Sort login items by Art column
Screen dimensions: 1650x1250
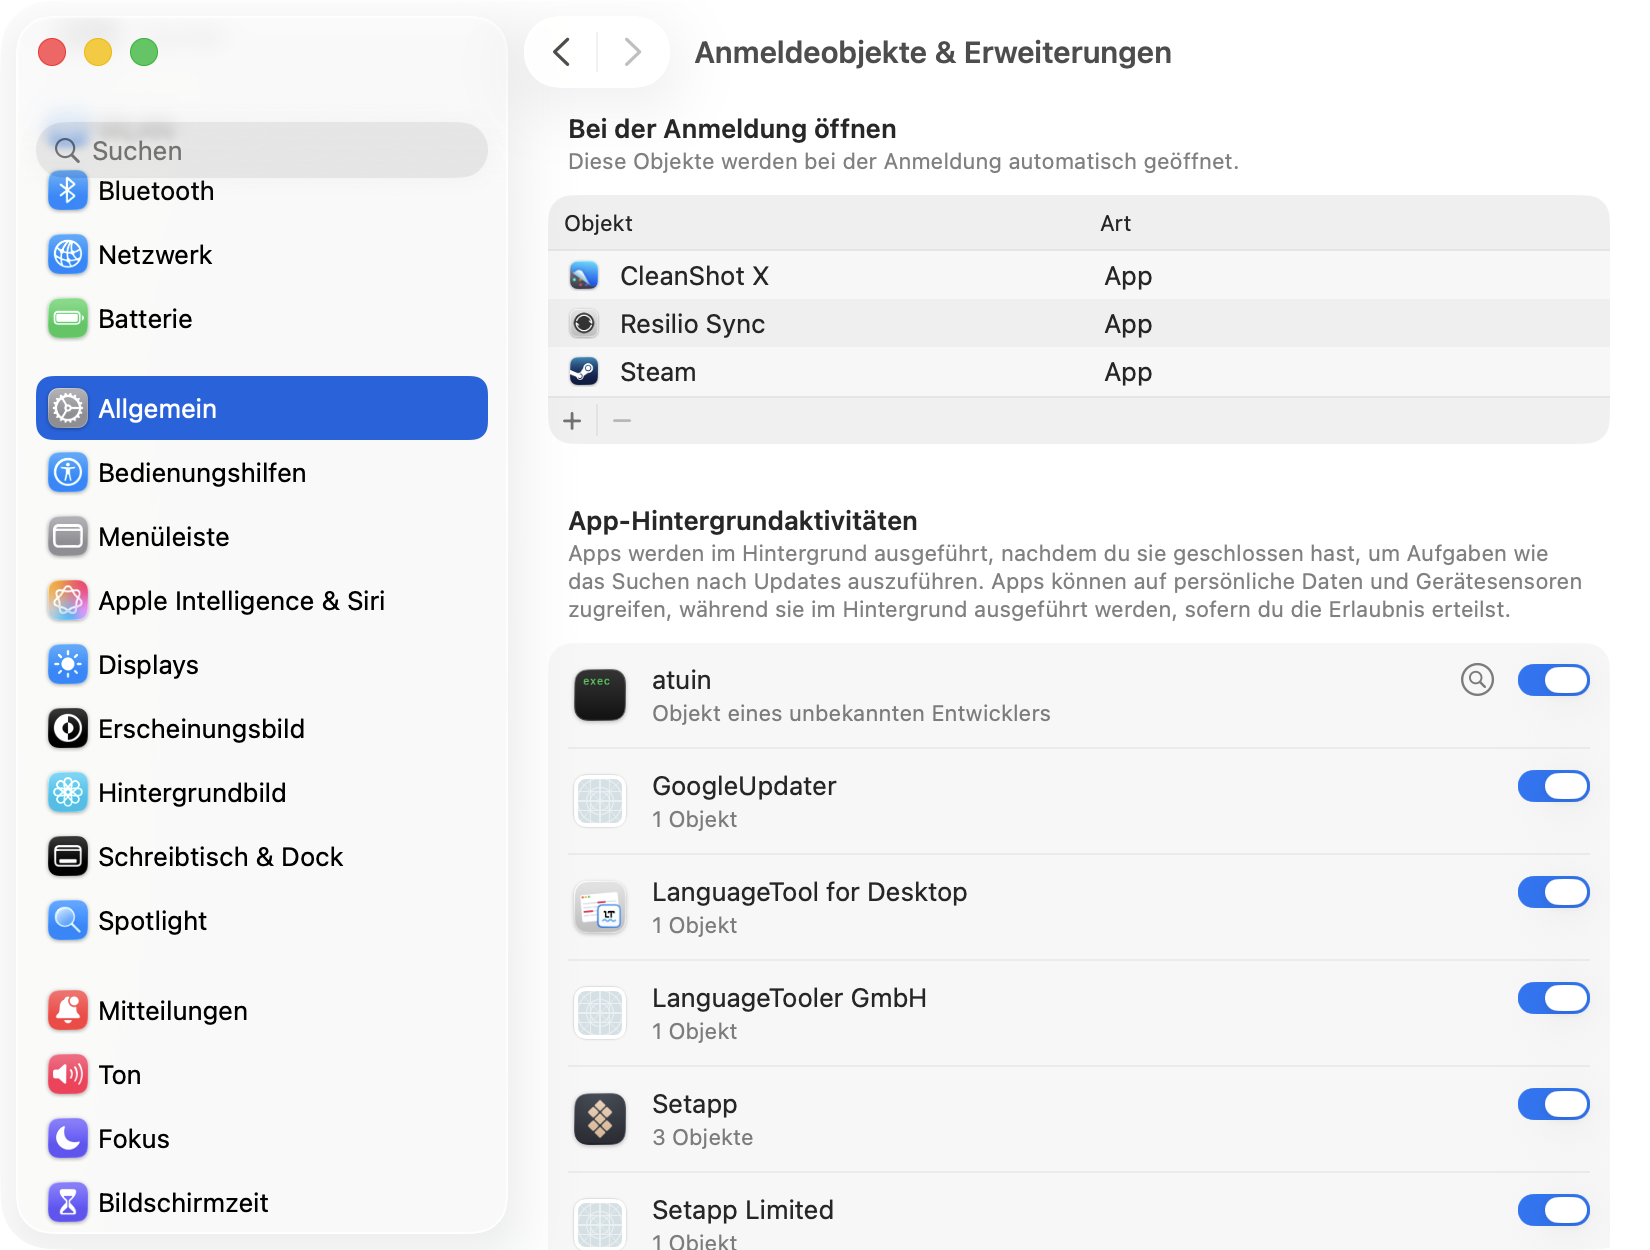point(1115,224)
